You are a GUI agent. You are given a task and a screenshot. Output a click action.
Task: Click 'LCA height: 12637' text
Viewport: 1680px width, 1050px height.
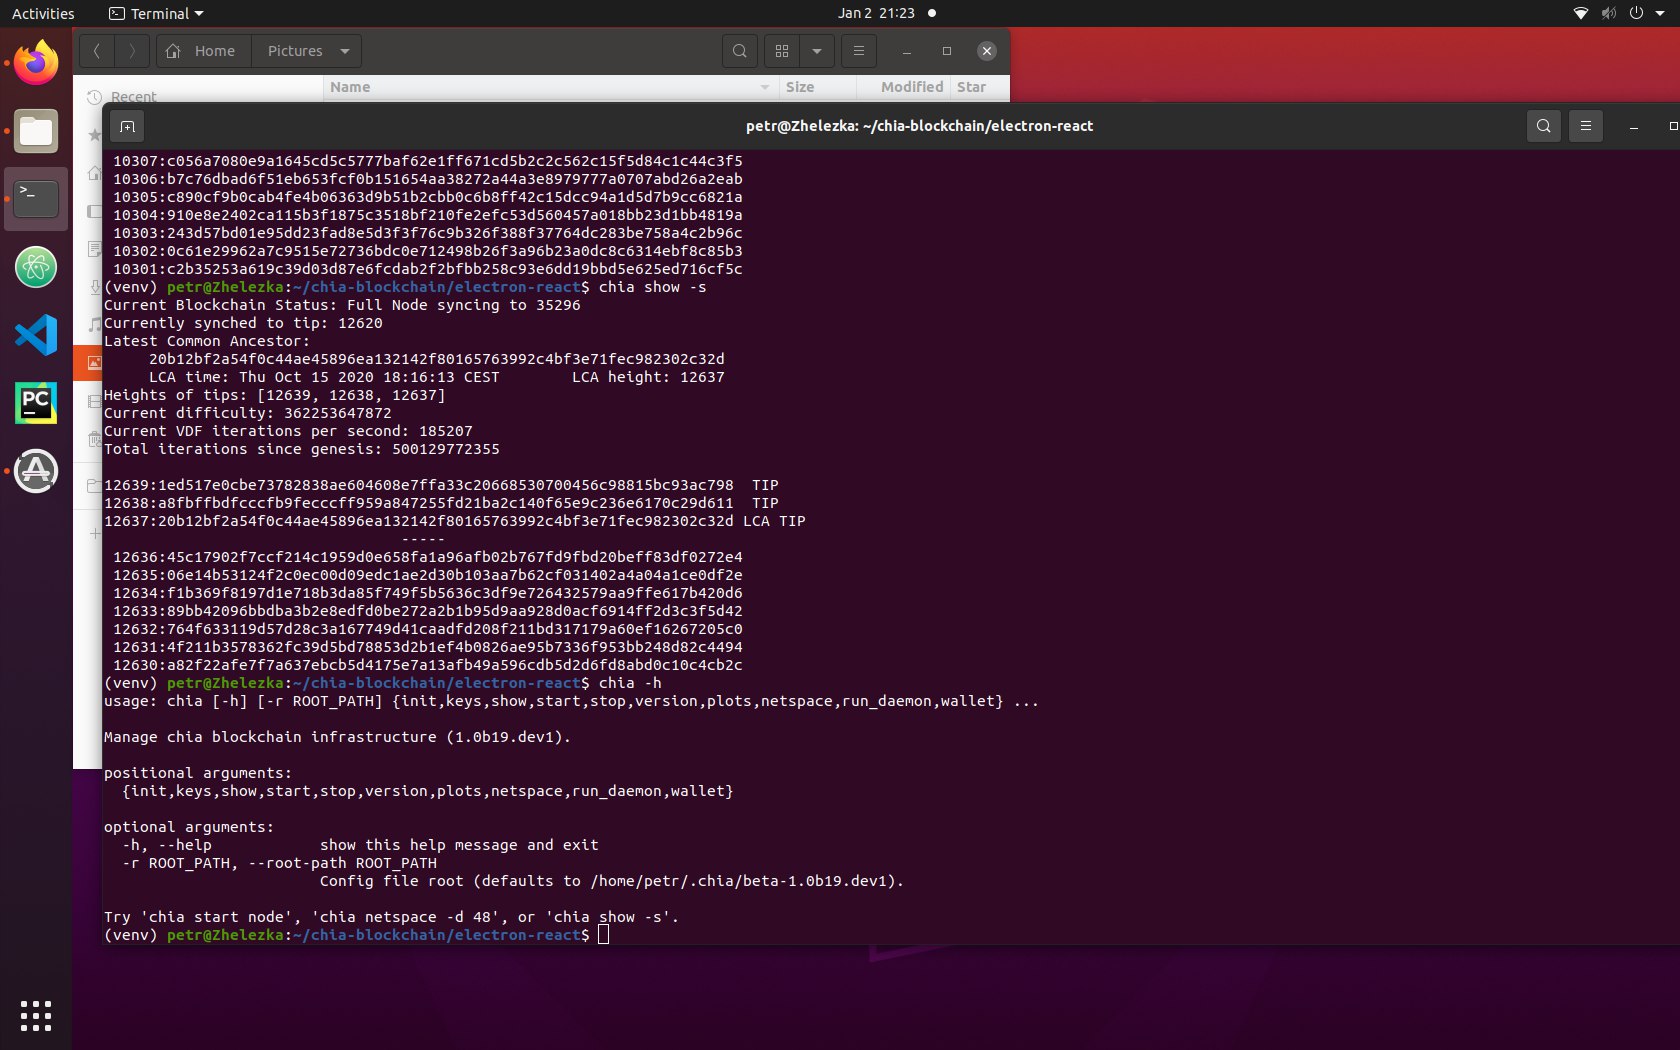click(648, 377)
